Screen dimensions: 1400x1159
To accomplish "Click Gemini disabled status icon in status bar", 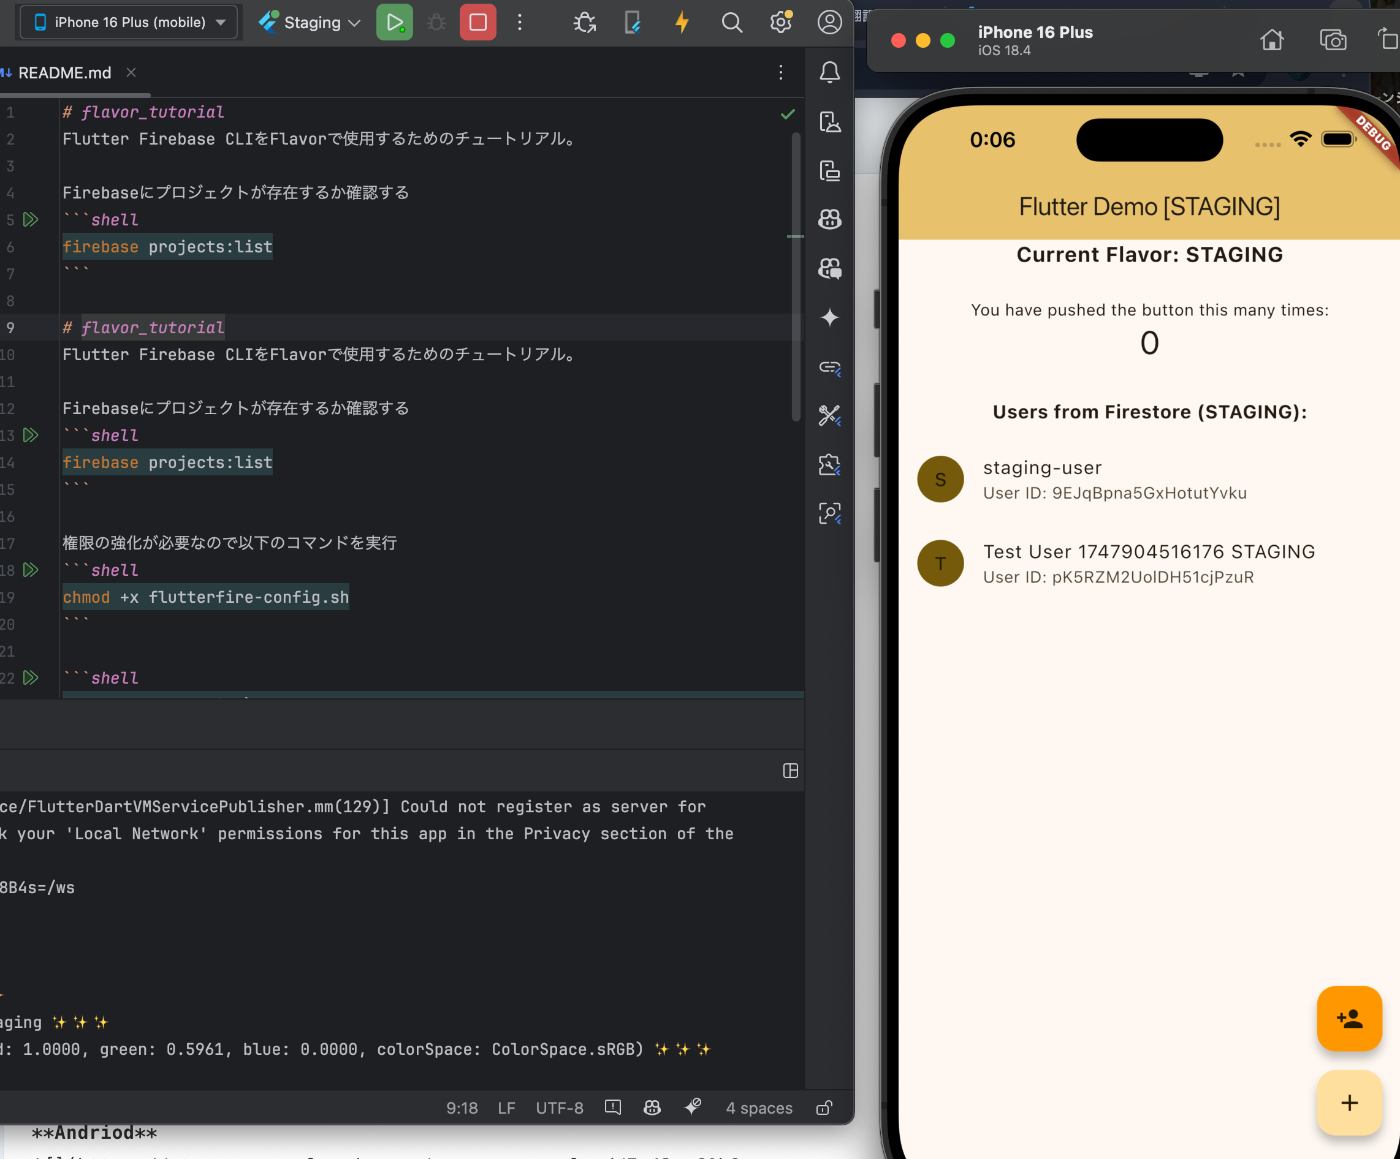I will pyautogui.click(x=692, y=1107).
